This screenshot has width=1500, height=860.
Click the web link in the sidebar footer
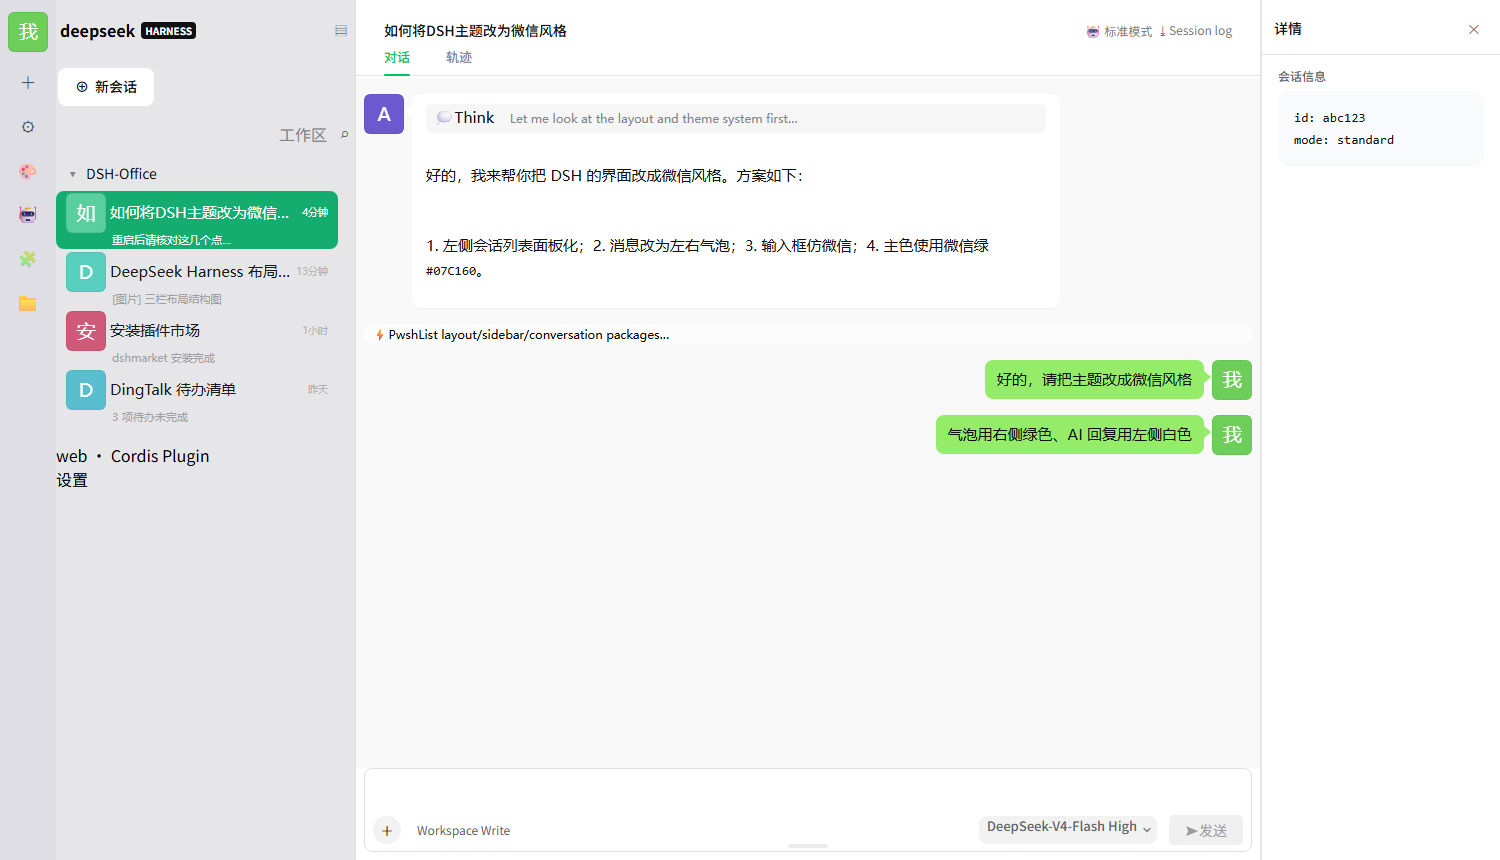[x=72, y=456]
